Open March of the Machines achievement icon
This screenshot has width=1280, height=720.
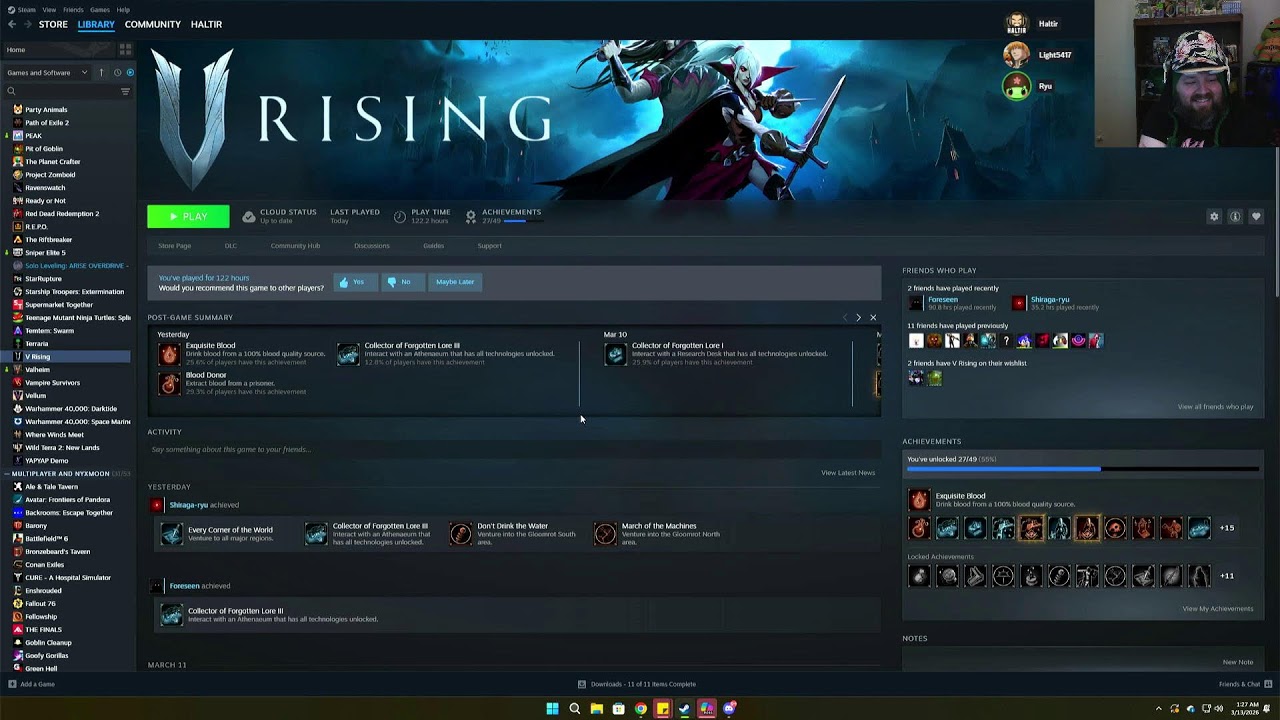point(605,534)
